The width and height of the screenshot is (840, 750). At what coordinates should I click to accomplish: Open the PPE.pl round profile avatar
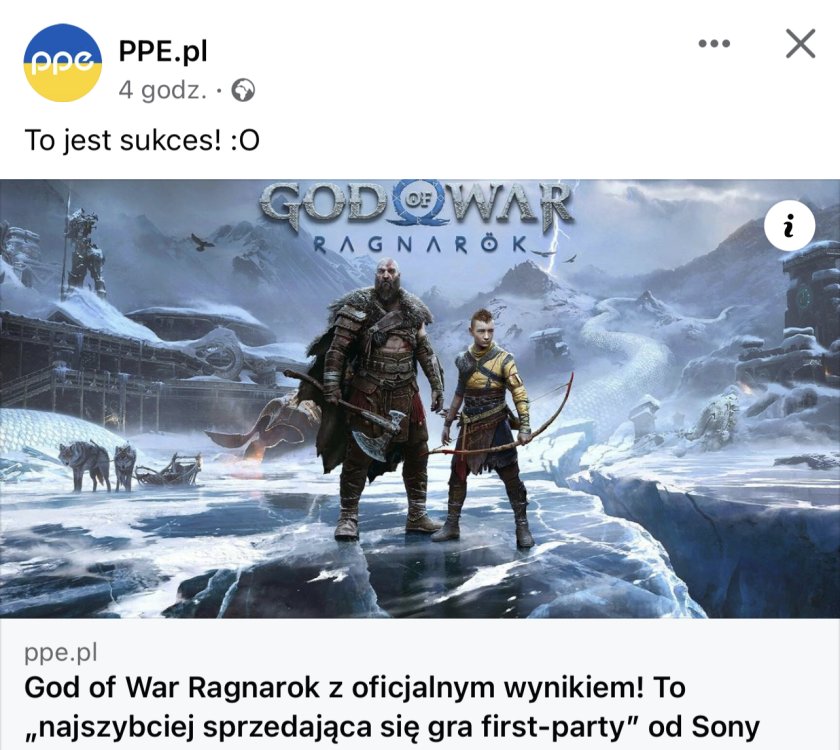63,63
